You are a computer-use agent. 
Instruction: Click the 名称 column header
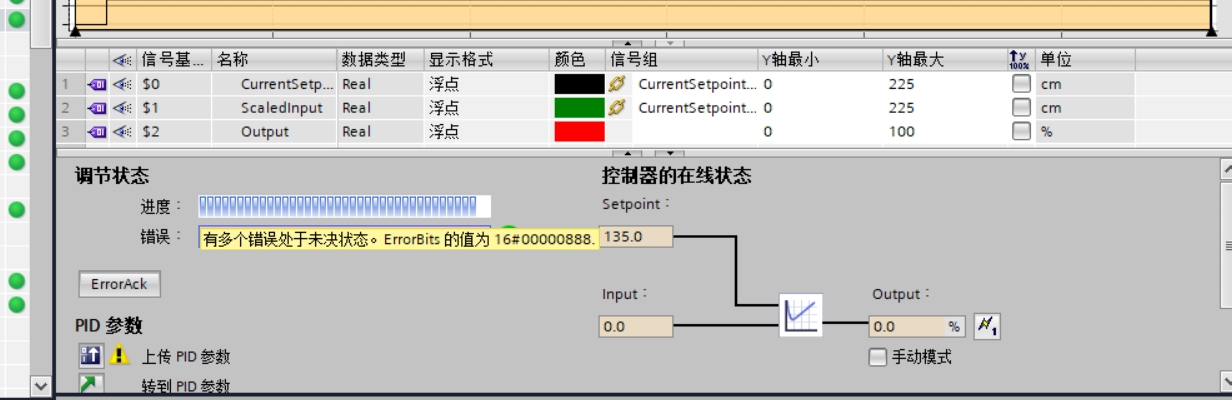tap(232, 60)
